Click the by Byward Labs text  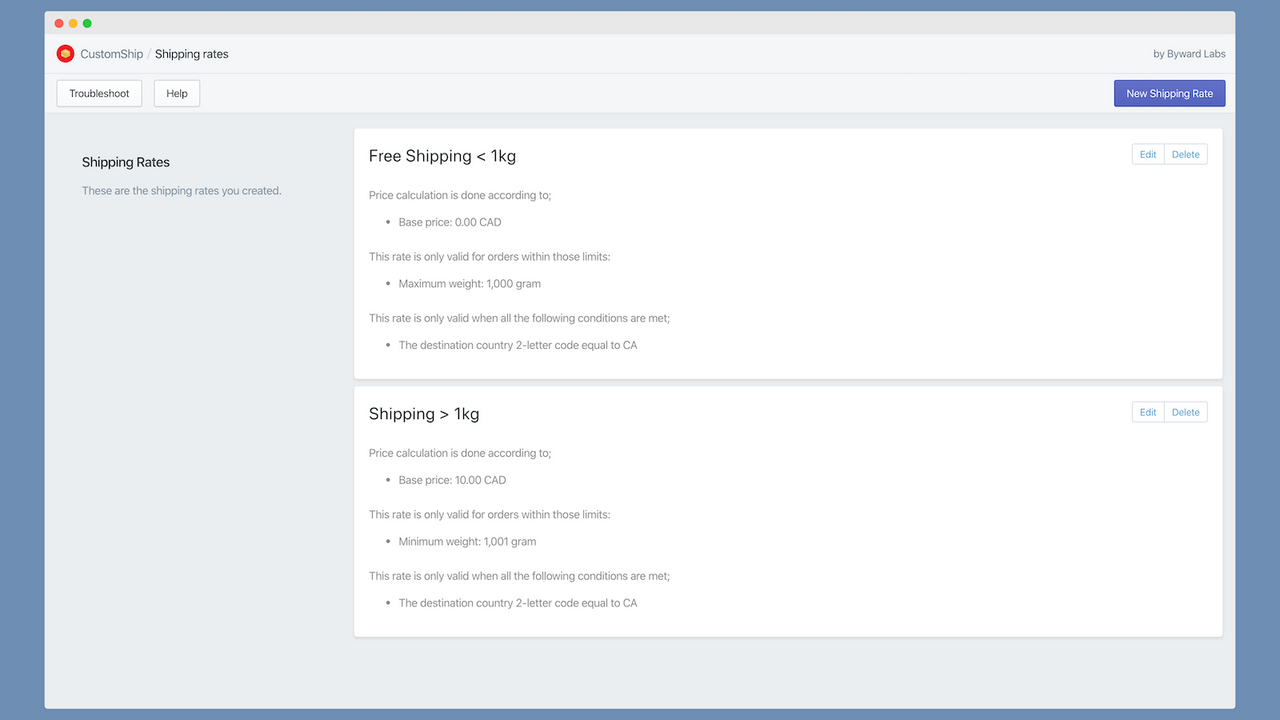pyautogui.click(x=1189, y=54)
